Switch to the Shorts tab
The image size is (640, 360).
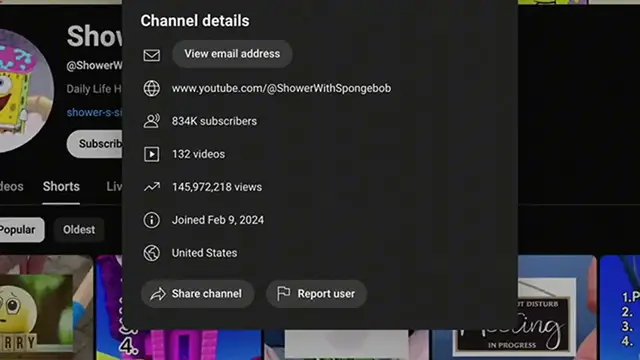[61, 187]
